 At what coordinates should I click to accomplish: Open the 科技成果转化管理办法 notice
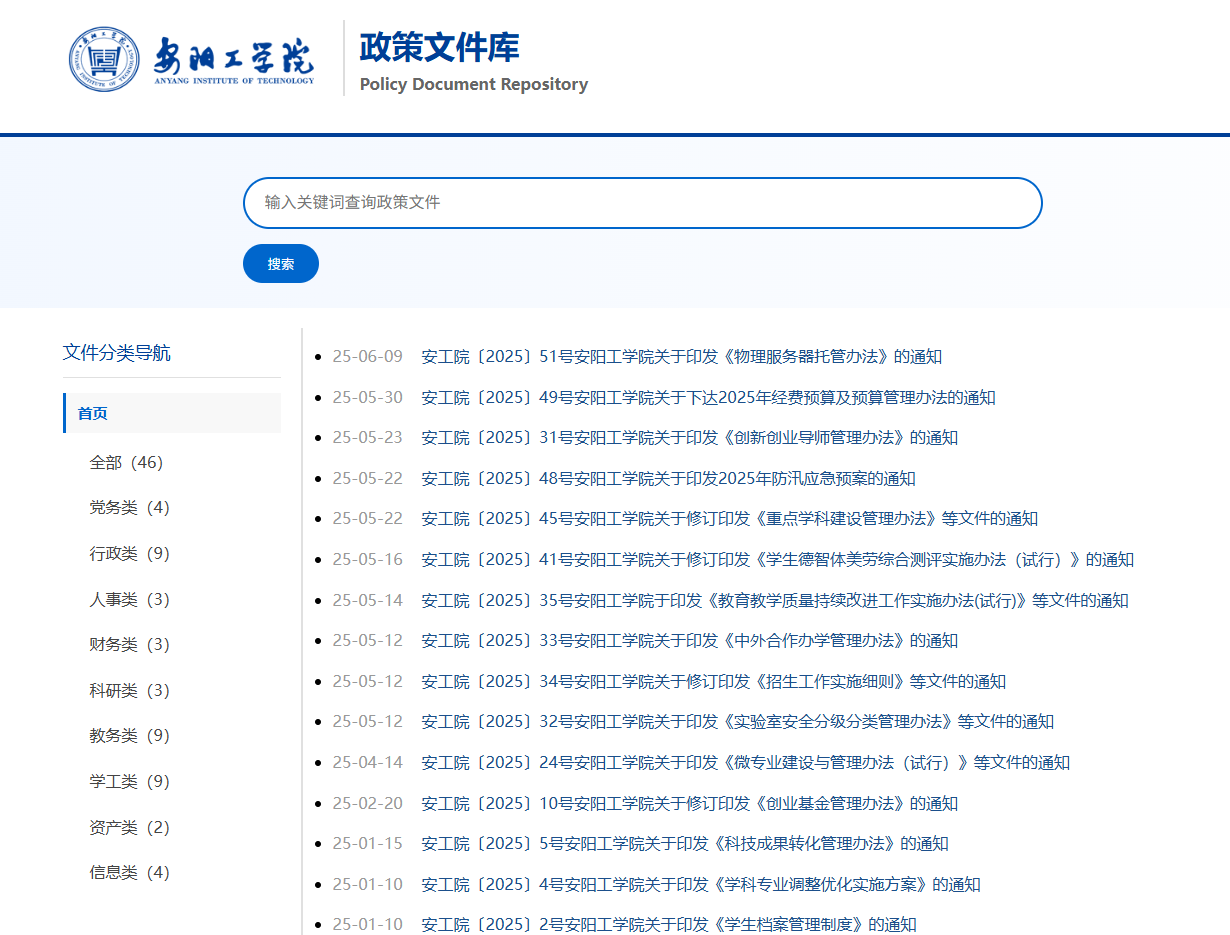(684, 844)
